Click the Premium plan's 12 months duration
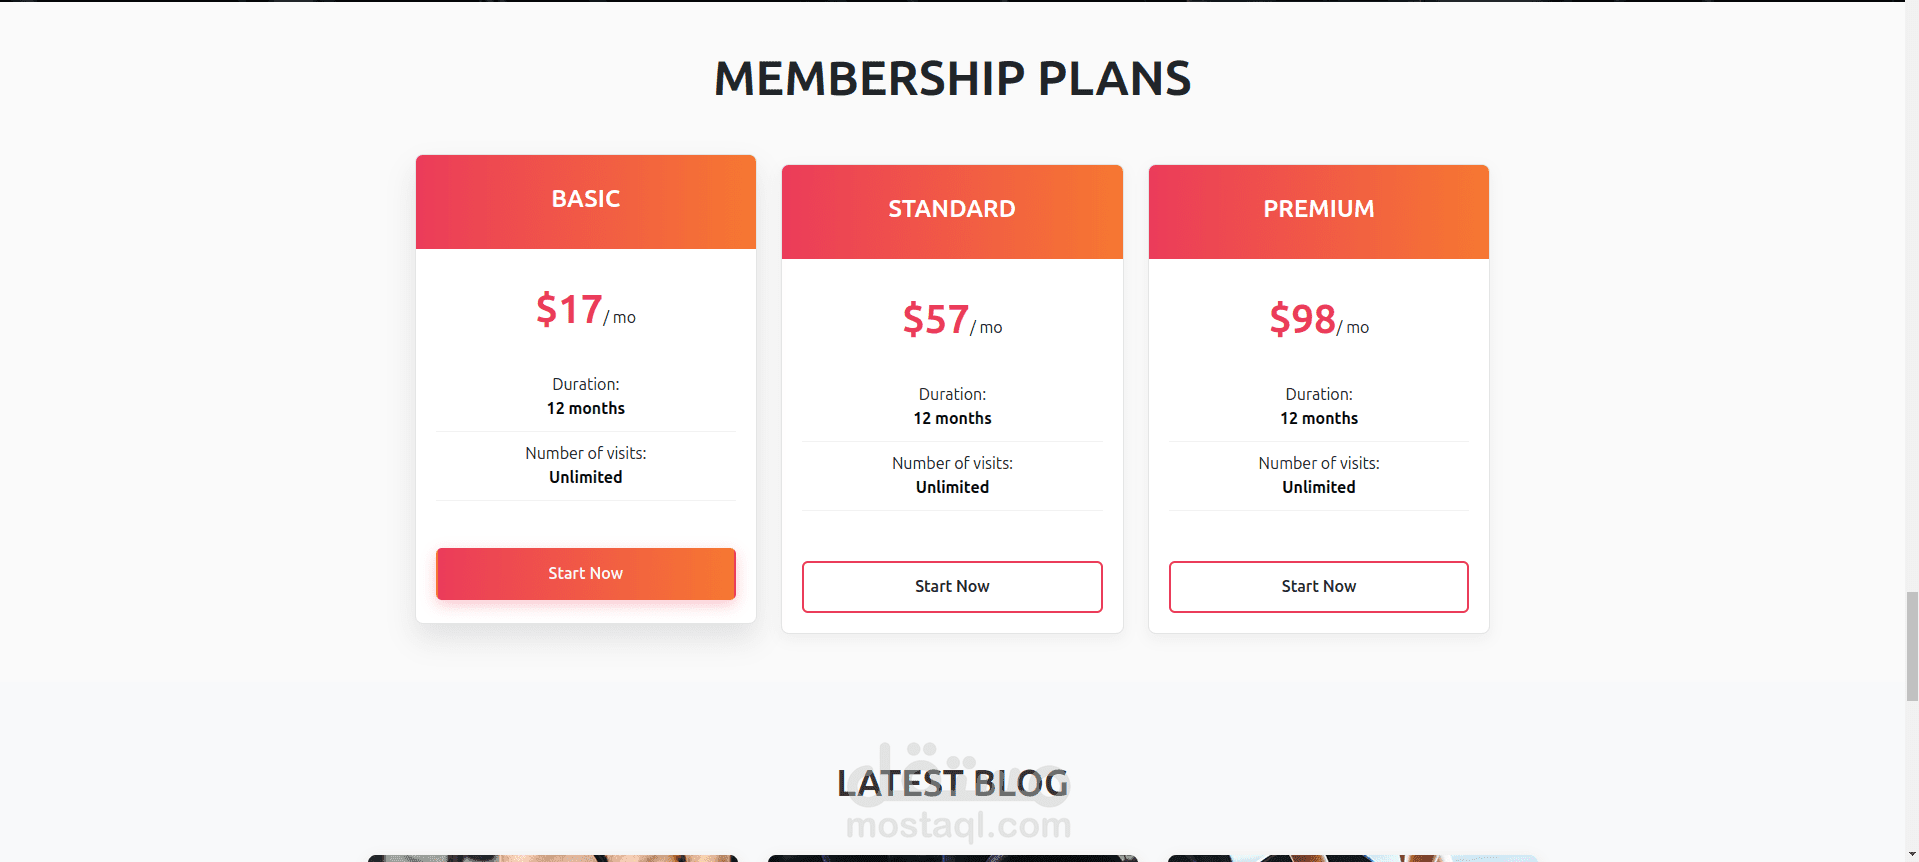 tap(1318, 419)
